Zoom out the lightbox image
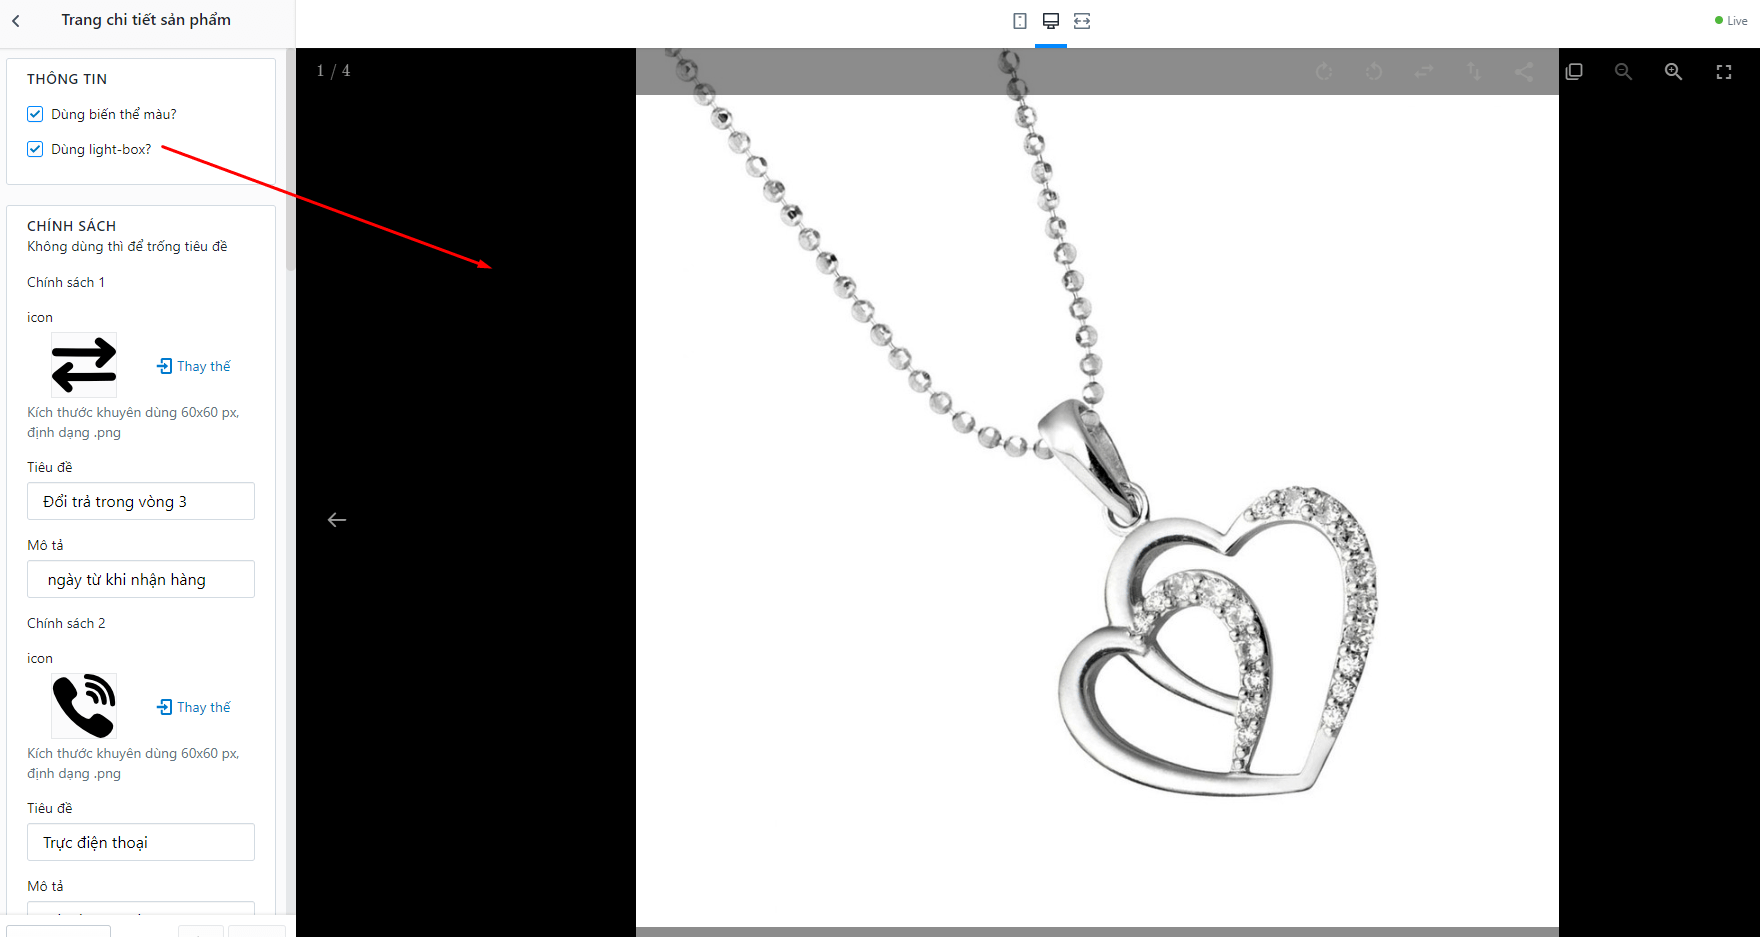 [1624, 72]
